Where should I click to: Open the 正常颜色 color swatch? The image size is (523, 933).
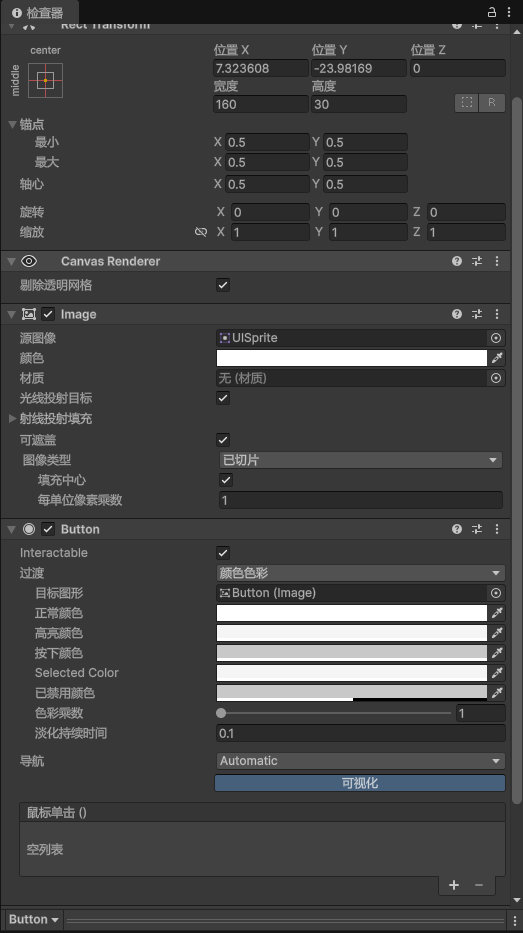(x=352, y=613)
